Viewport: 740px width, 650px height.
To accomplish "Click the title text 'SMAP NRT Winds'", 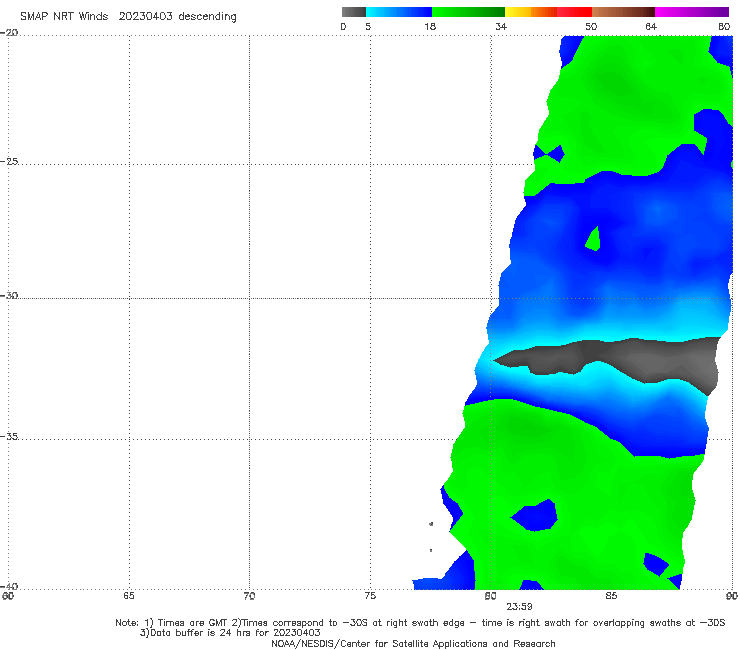I will (64, 17).
